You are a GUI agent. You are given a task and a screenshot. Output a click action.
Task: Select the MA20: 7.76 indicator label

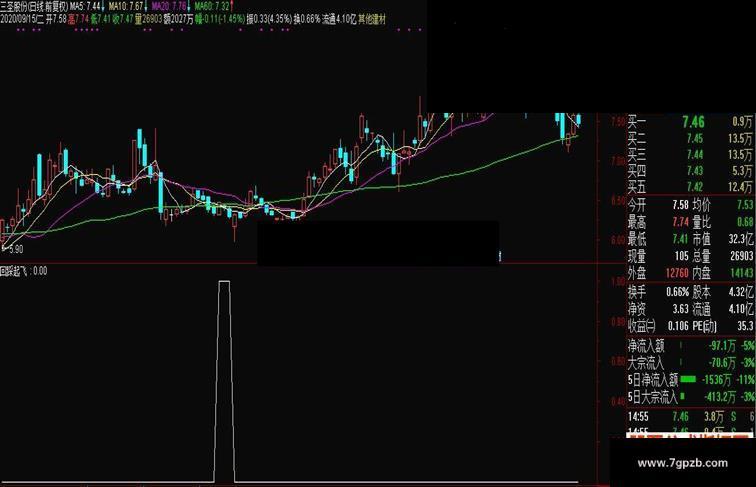coord(169,6)
